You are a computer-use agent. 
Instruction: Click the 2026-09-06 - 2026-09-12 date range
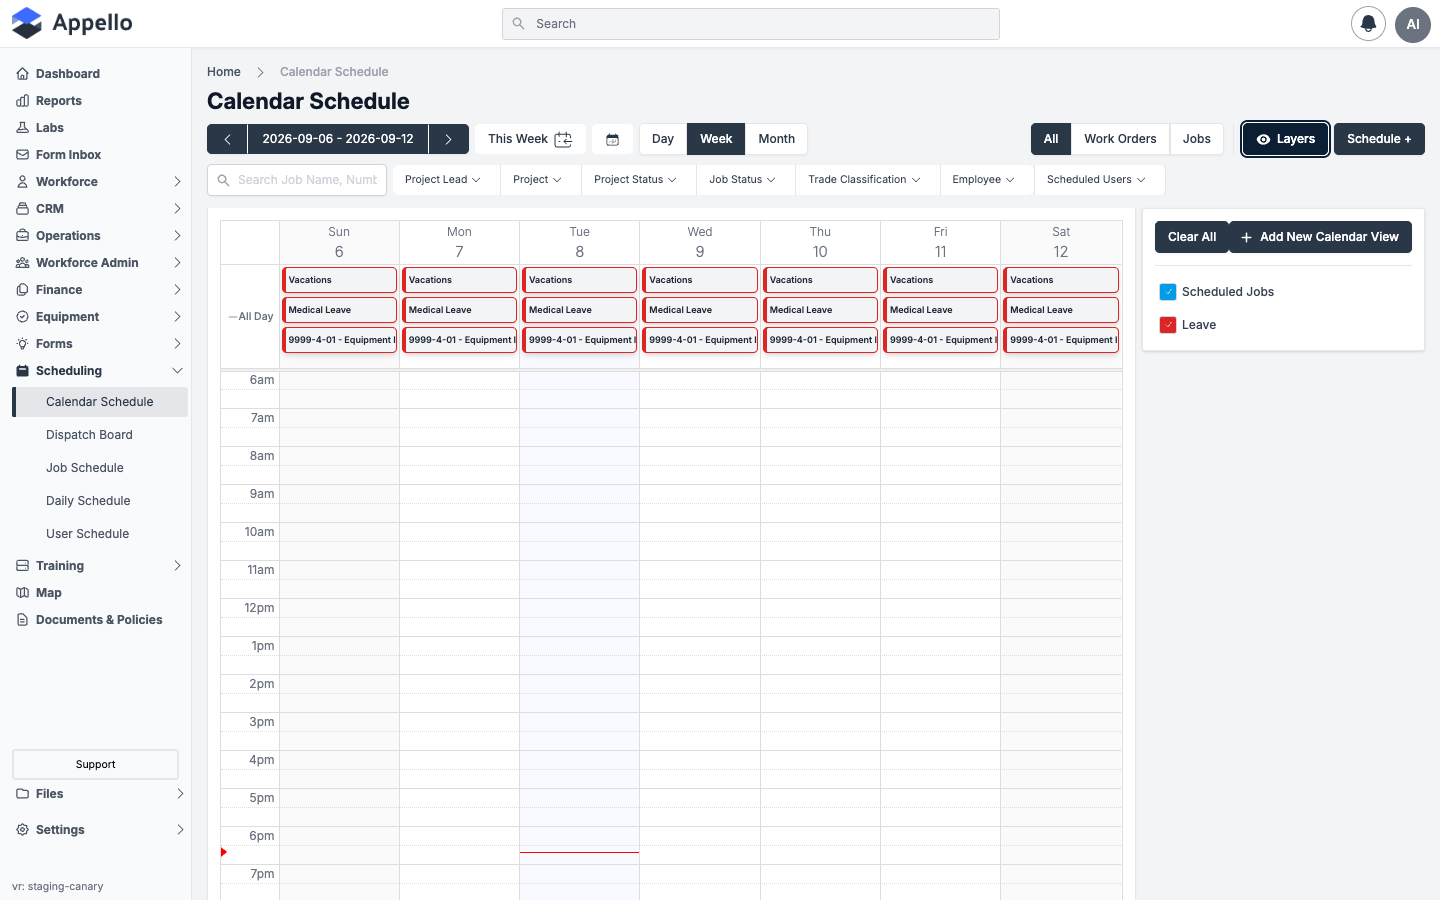338,139
